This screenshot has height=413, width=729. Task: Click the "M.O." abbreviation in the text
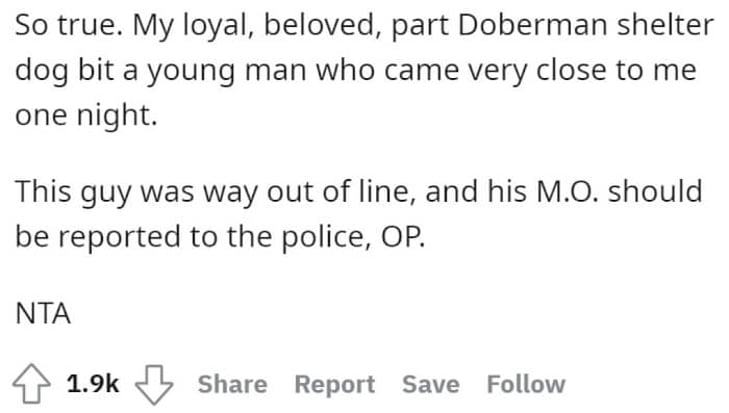coord(568,192)
